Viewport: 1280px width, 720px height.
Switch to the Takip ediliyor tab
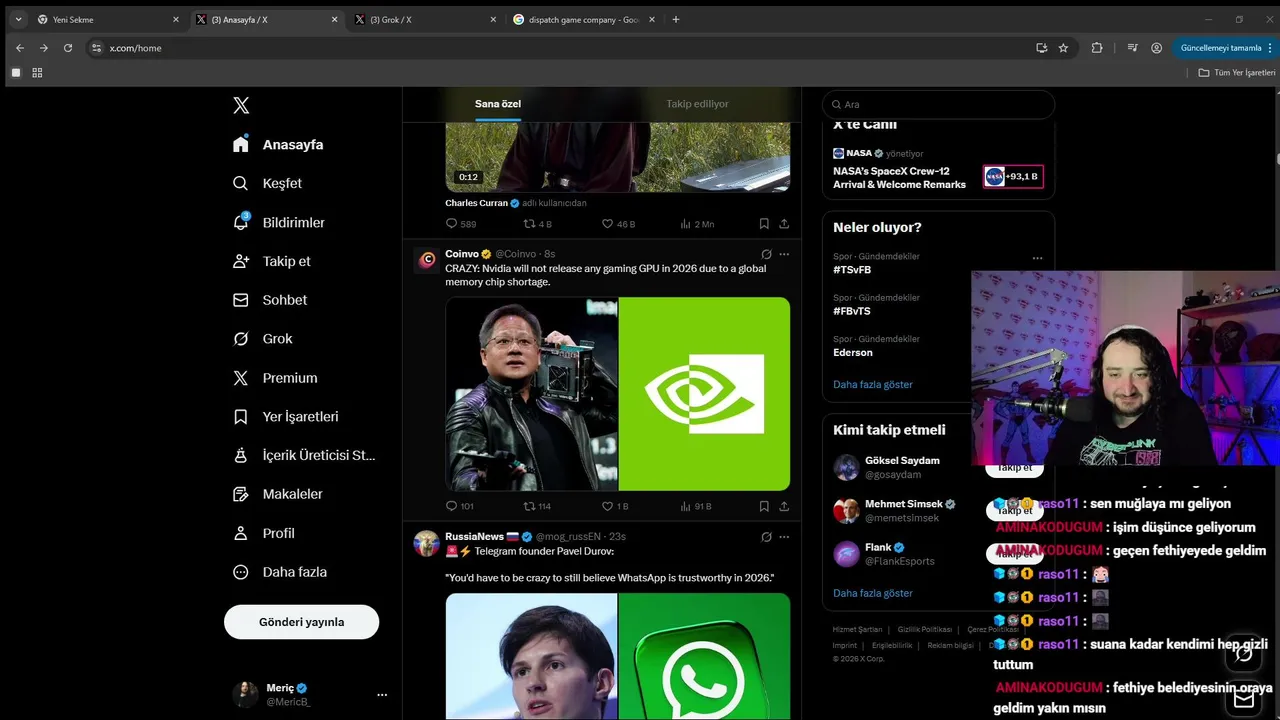tap(697, 104)
